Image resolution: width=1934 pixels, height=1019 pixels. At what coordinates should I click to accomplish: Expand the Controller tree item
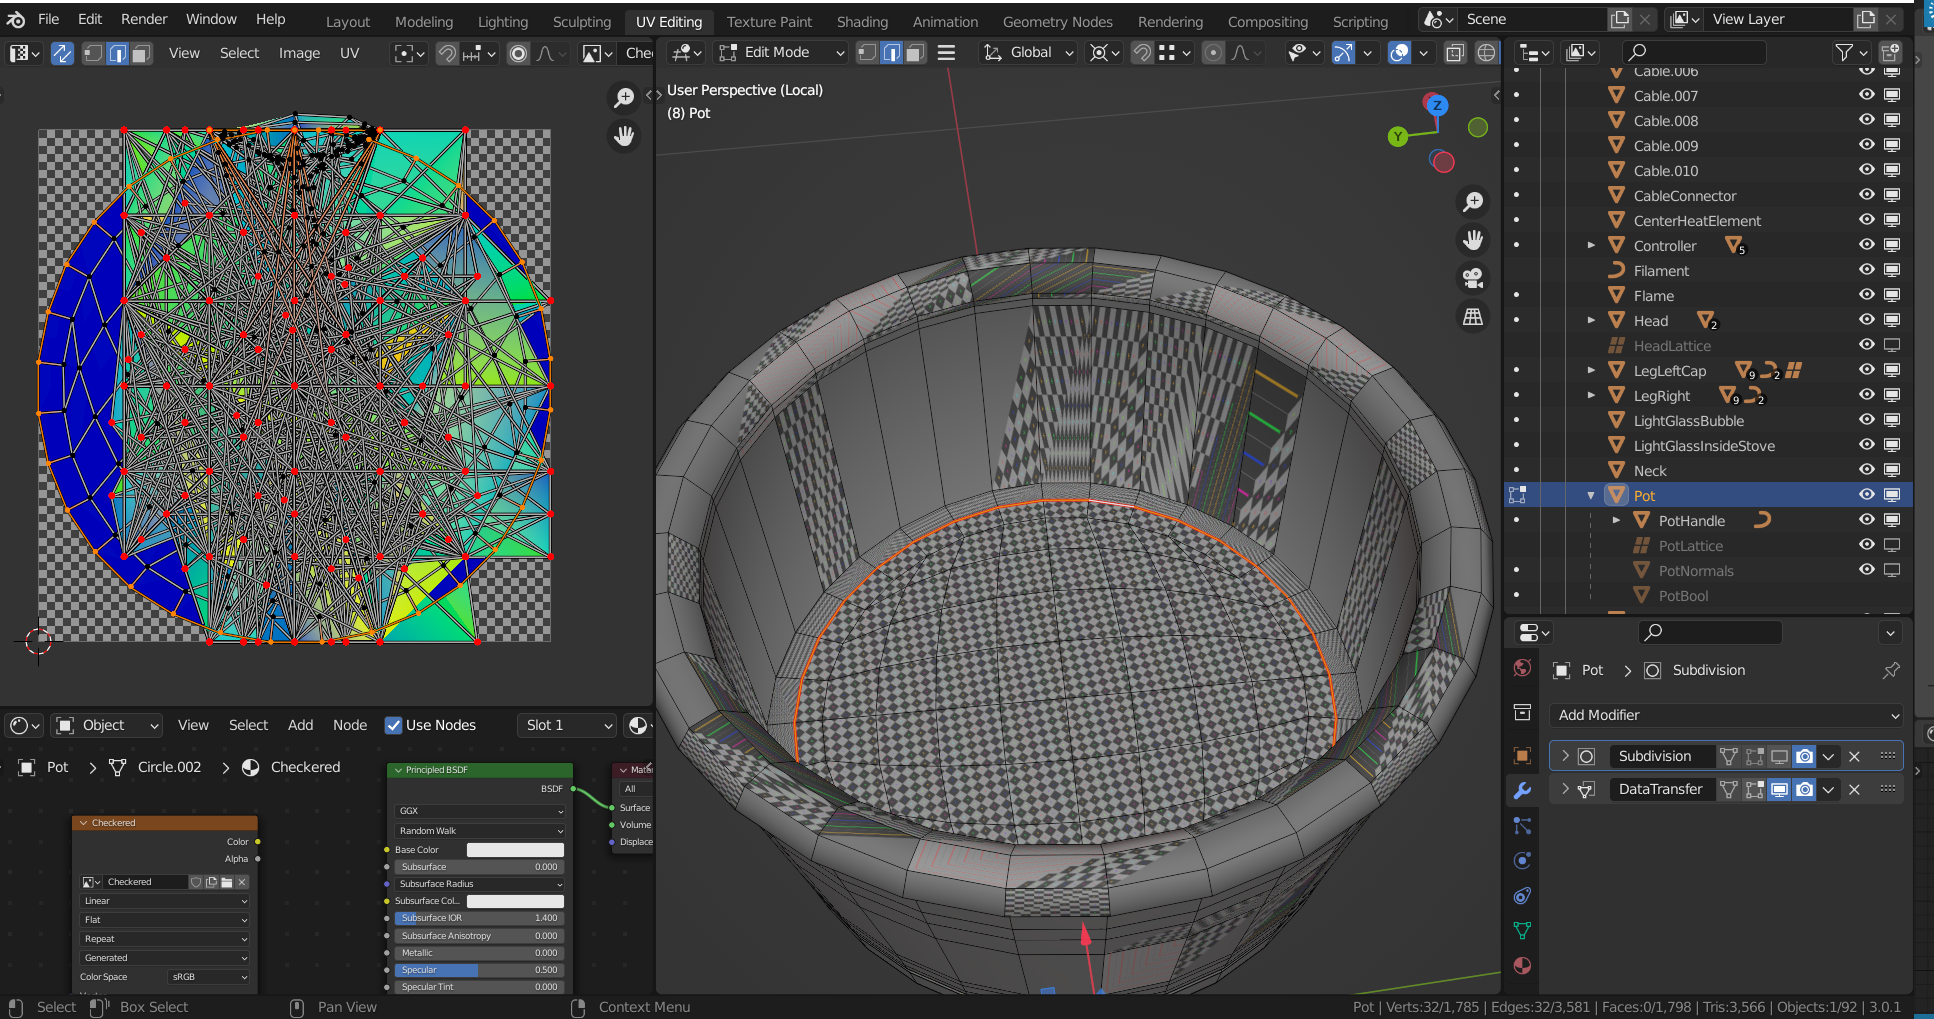pyautogui.click(x=1591, y=246)
